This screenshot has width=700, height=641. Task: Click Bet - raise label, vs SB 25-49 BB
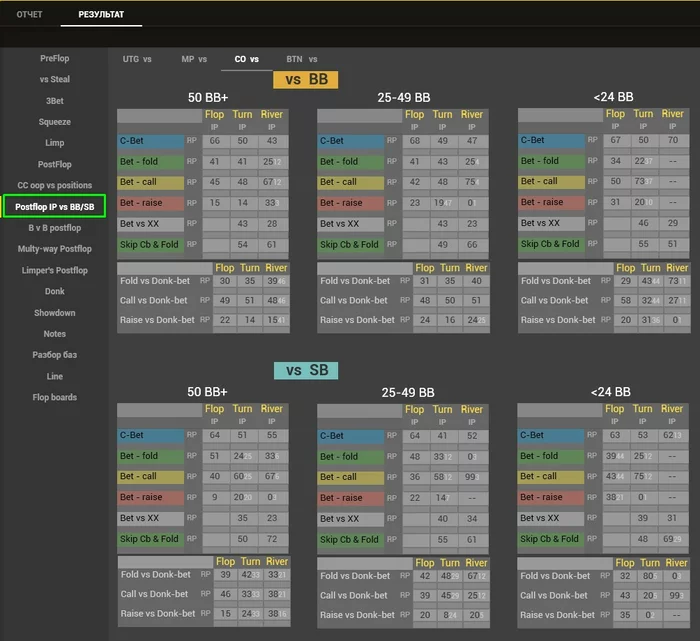[350, 498]
